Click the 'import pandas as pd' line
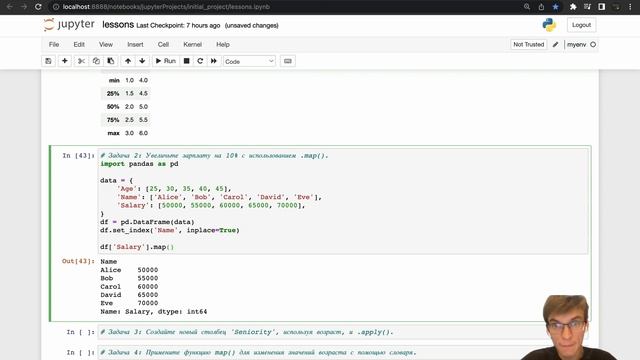Image resolution: width=640 pixels, height=360 pixels. [139, 164]
